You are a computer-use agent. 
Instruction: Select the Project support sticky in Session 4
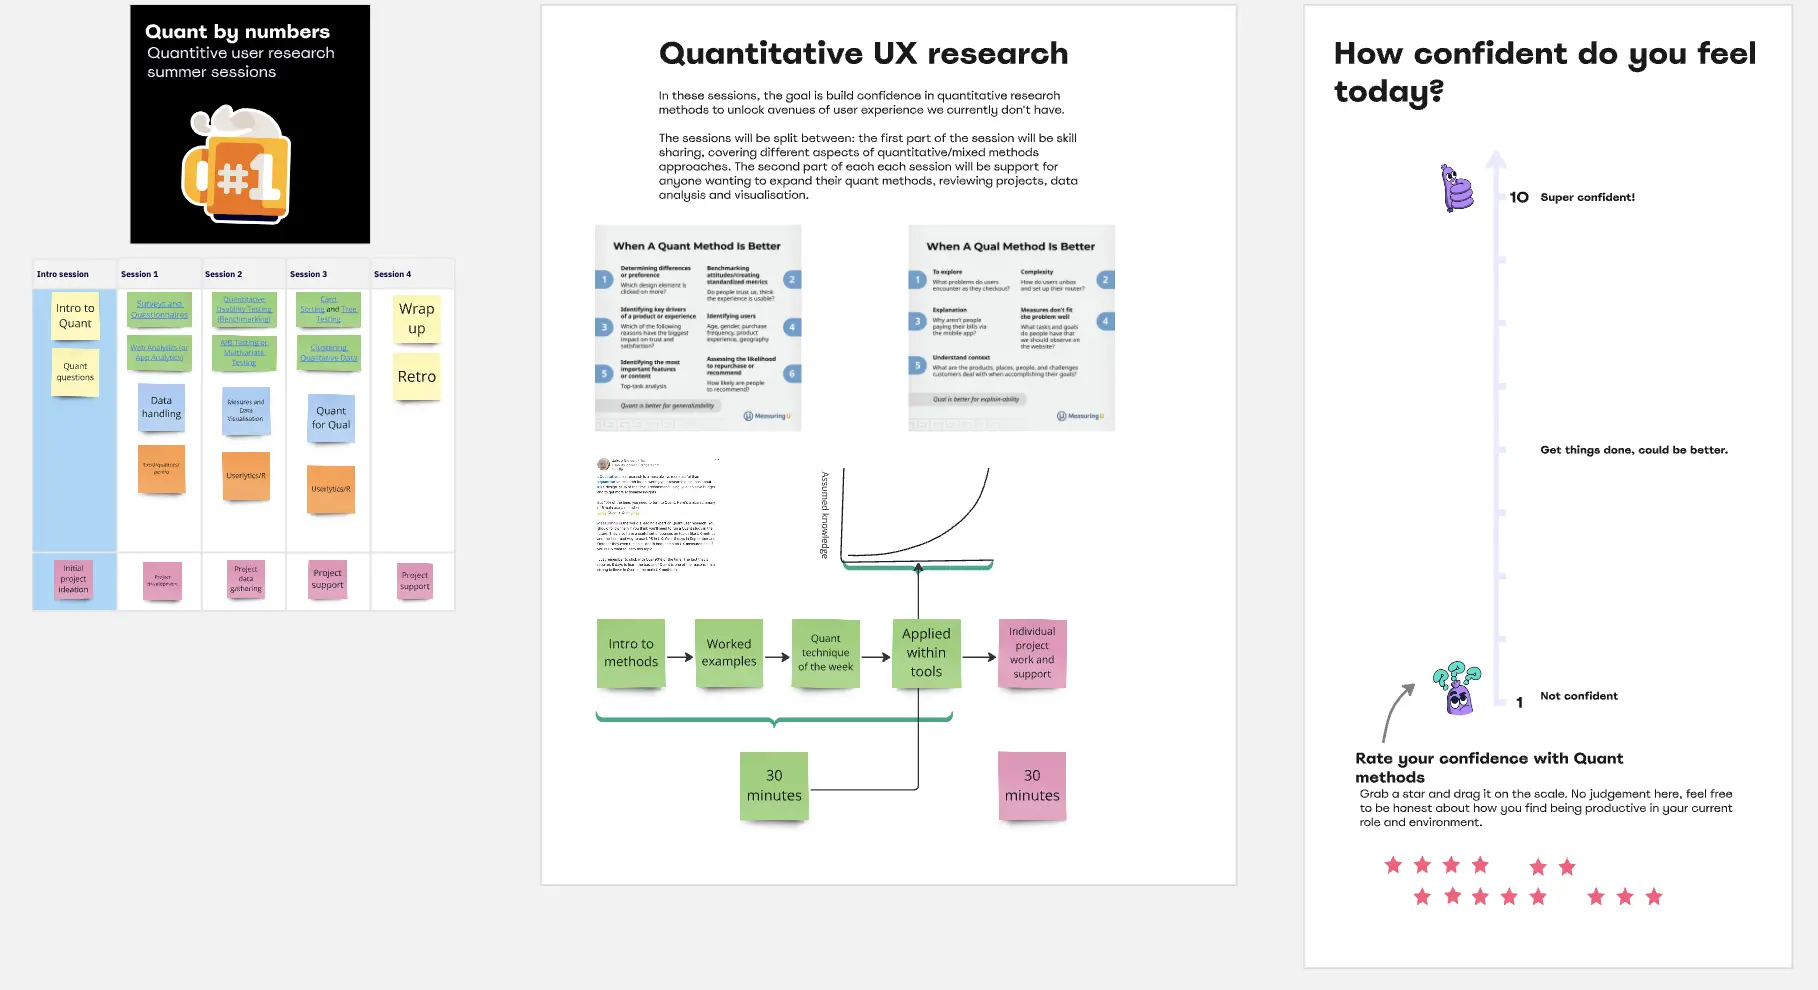click(415, 581)
